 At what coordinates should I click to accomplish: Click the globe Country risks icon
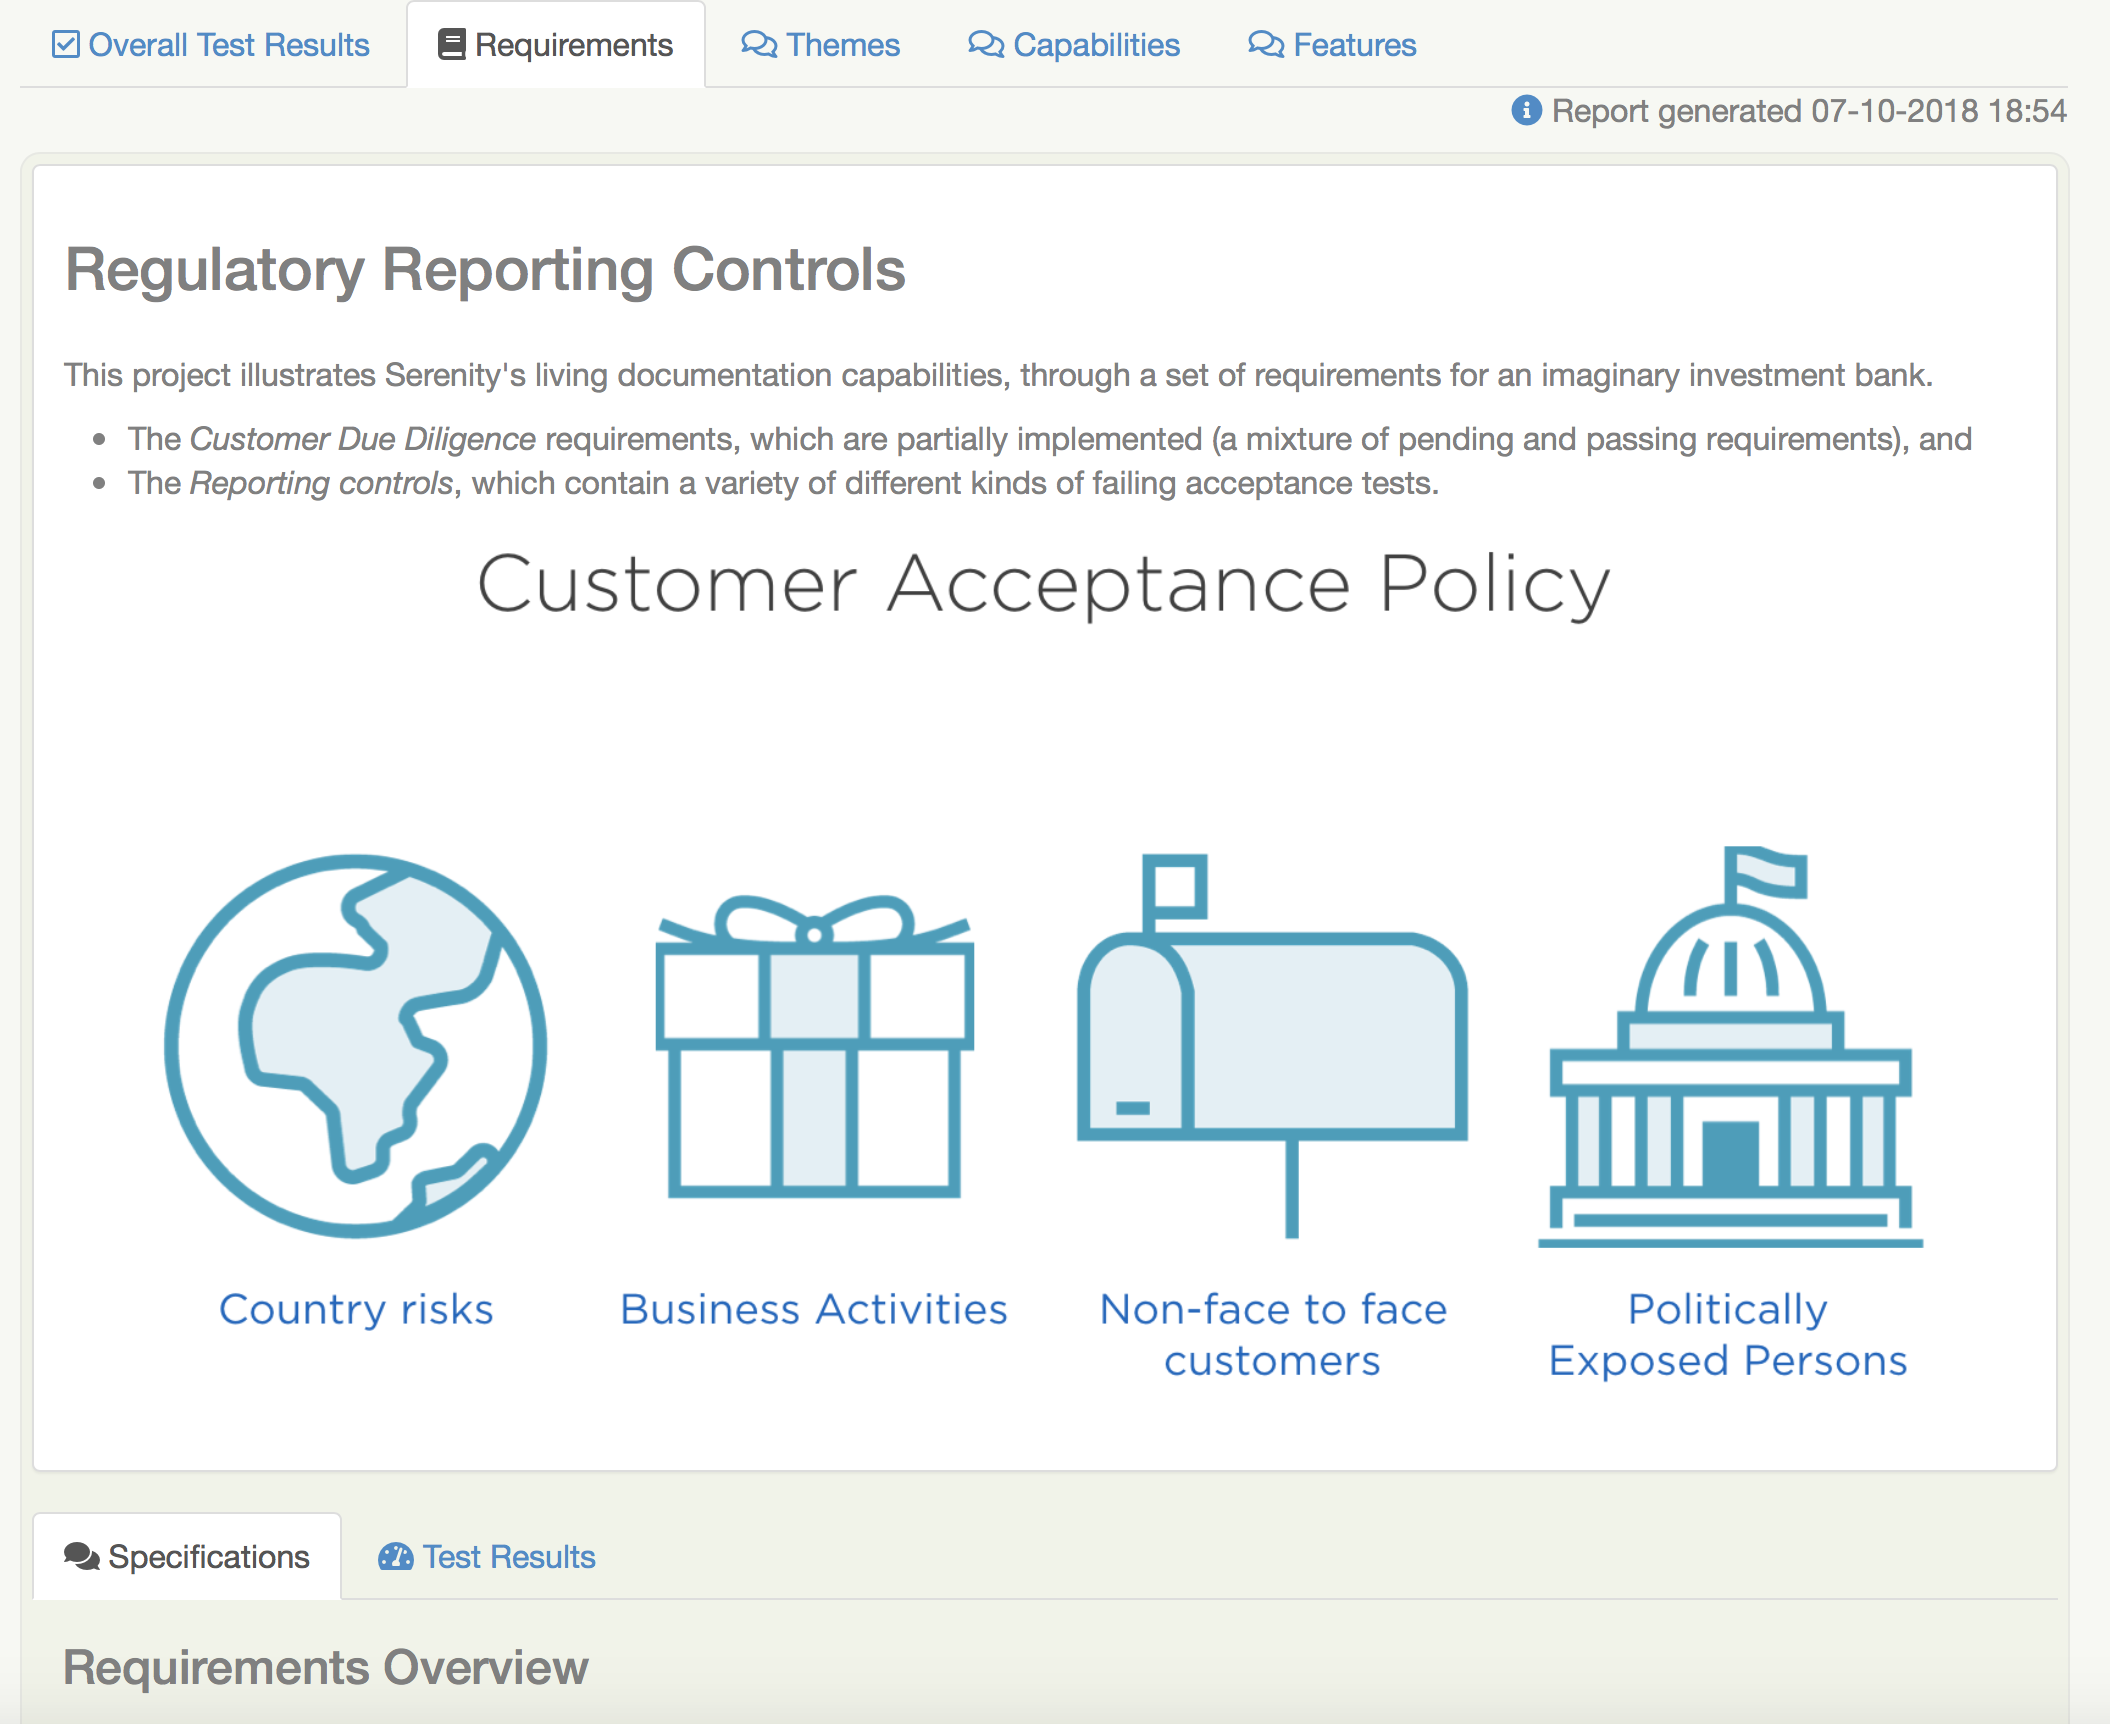(355, 1045)
